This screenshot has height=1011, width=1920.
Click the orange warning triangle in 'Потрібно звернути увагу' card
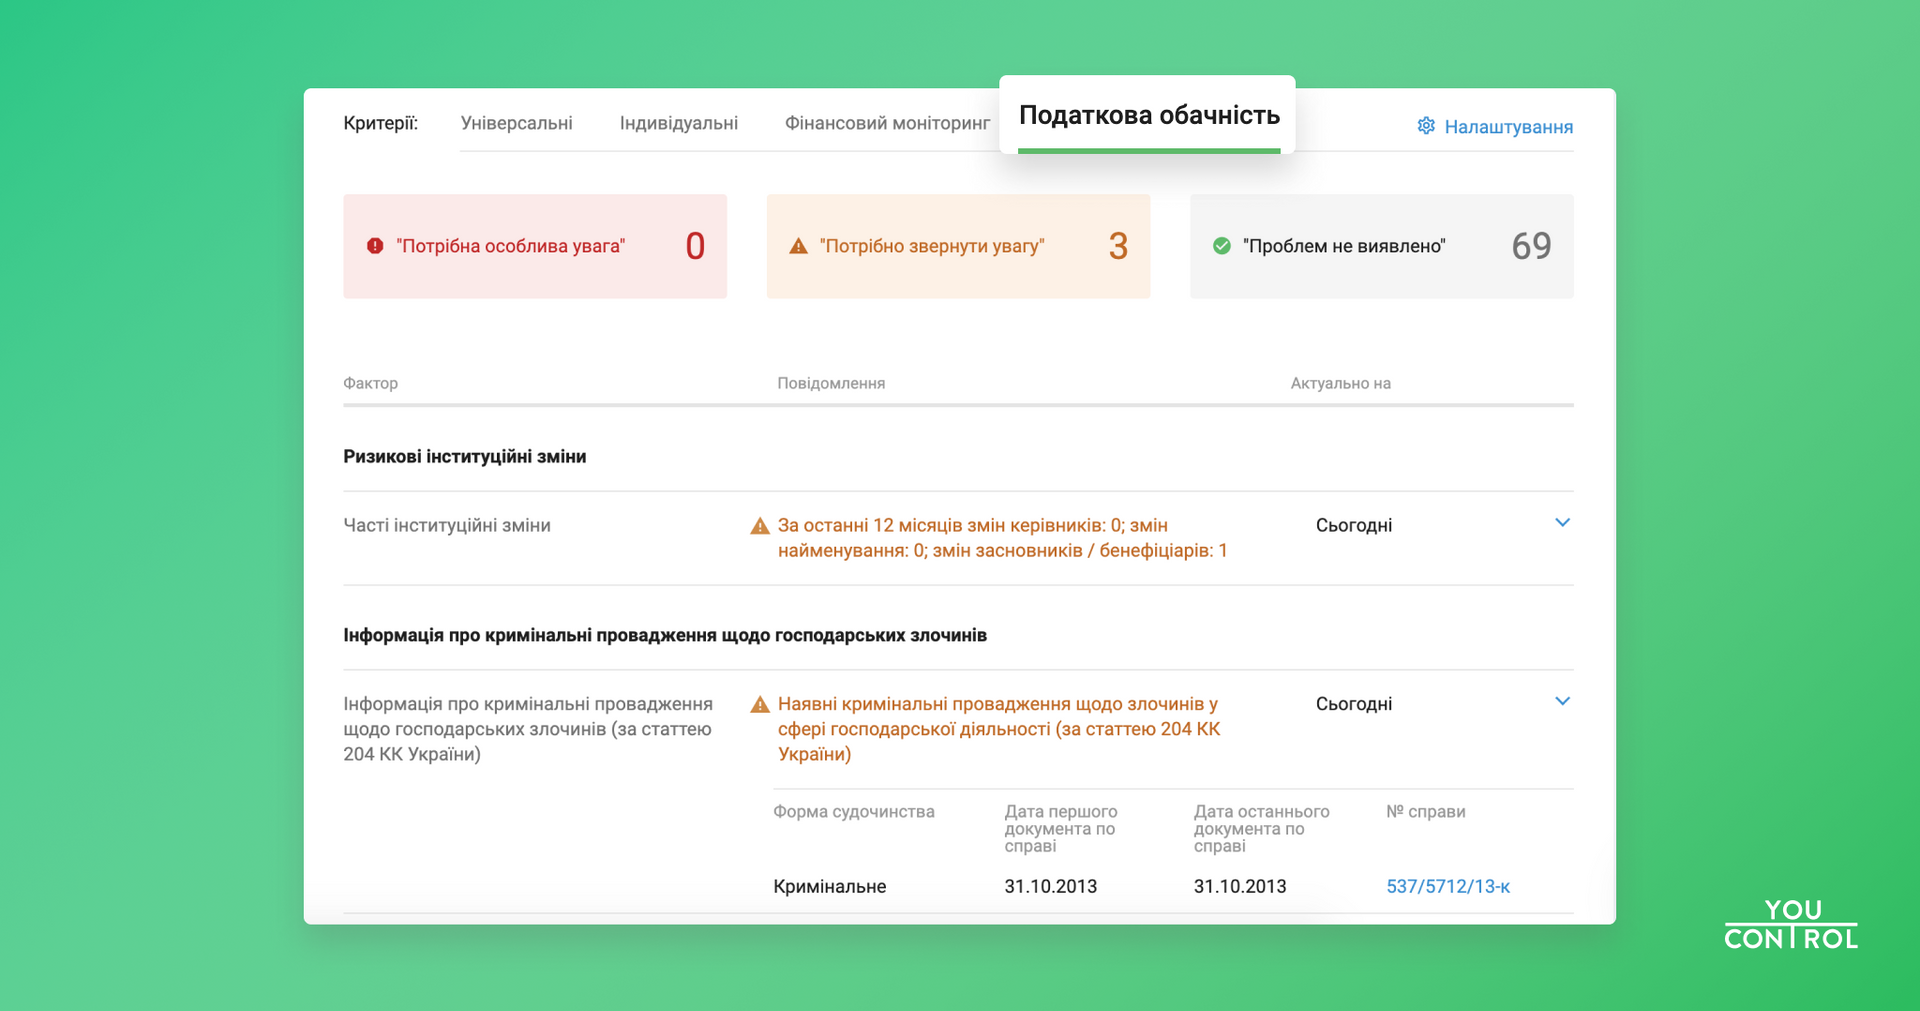point(798,245)
